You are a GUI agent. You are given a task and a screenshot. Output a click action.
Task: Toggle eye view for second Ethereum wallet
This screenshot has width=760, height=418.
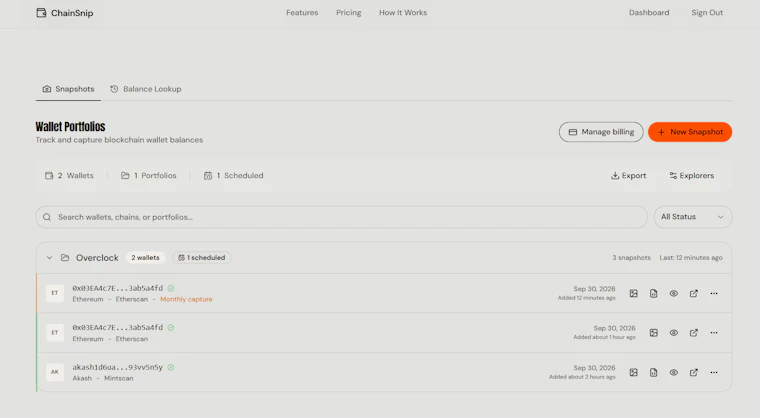pyautogui.click(x=674, y=333)
